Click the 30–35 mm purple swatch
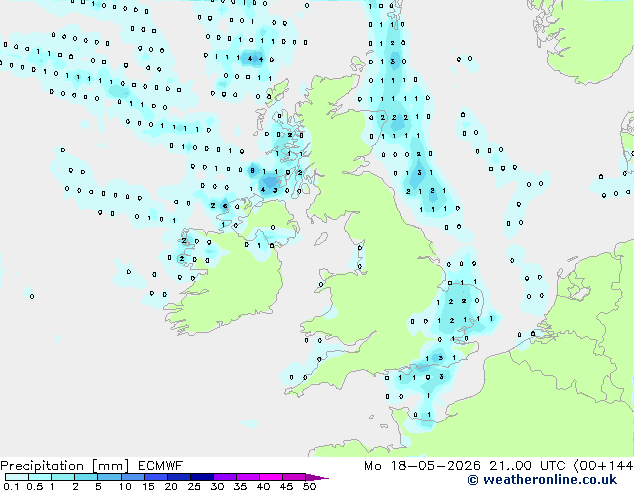 click(224, 477)
